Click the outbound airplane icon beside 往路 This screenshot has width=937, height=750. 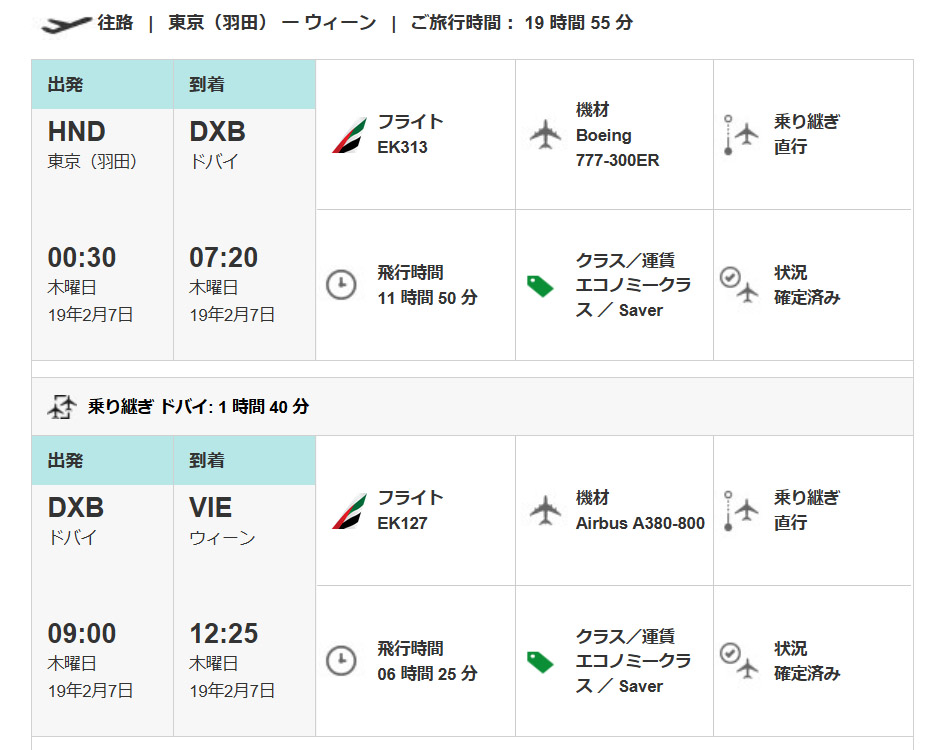tap(65, 25)
